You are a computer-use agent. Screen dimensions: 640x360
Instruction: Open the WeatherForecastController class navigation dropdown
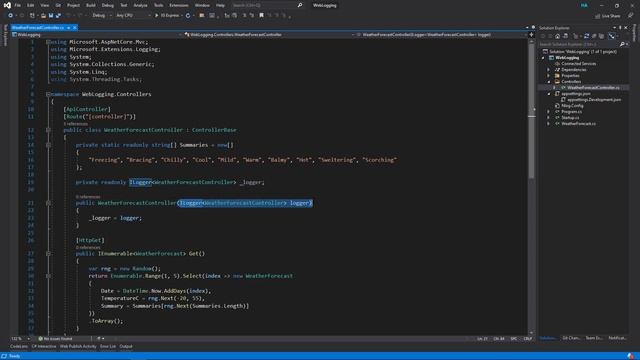pos(269,35)
